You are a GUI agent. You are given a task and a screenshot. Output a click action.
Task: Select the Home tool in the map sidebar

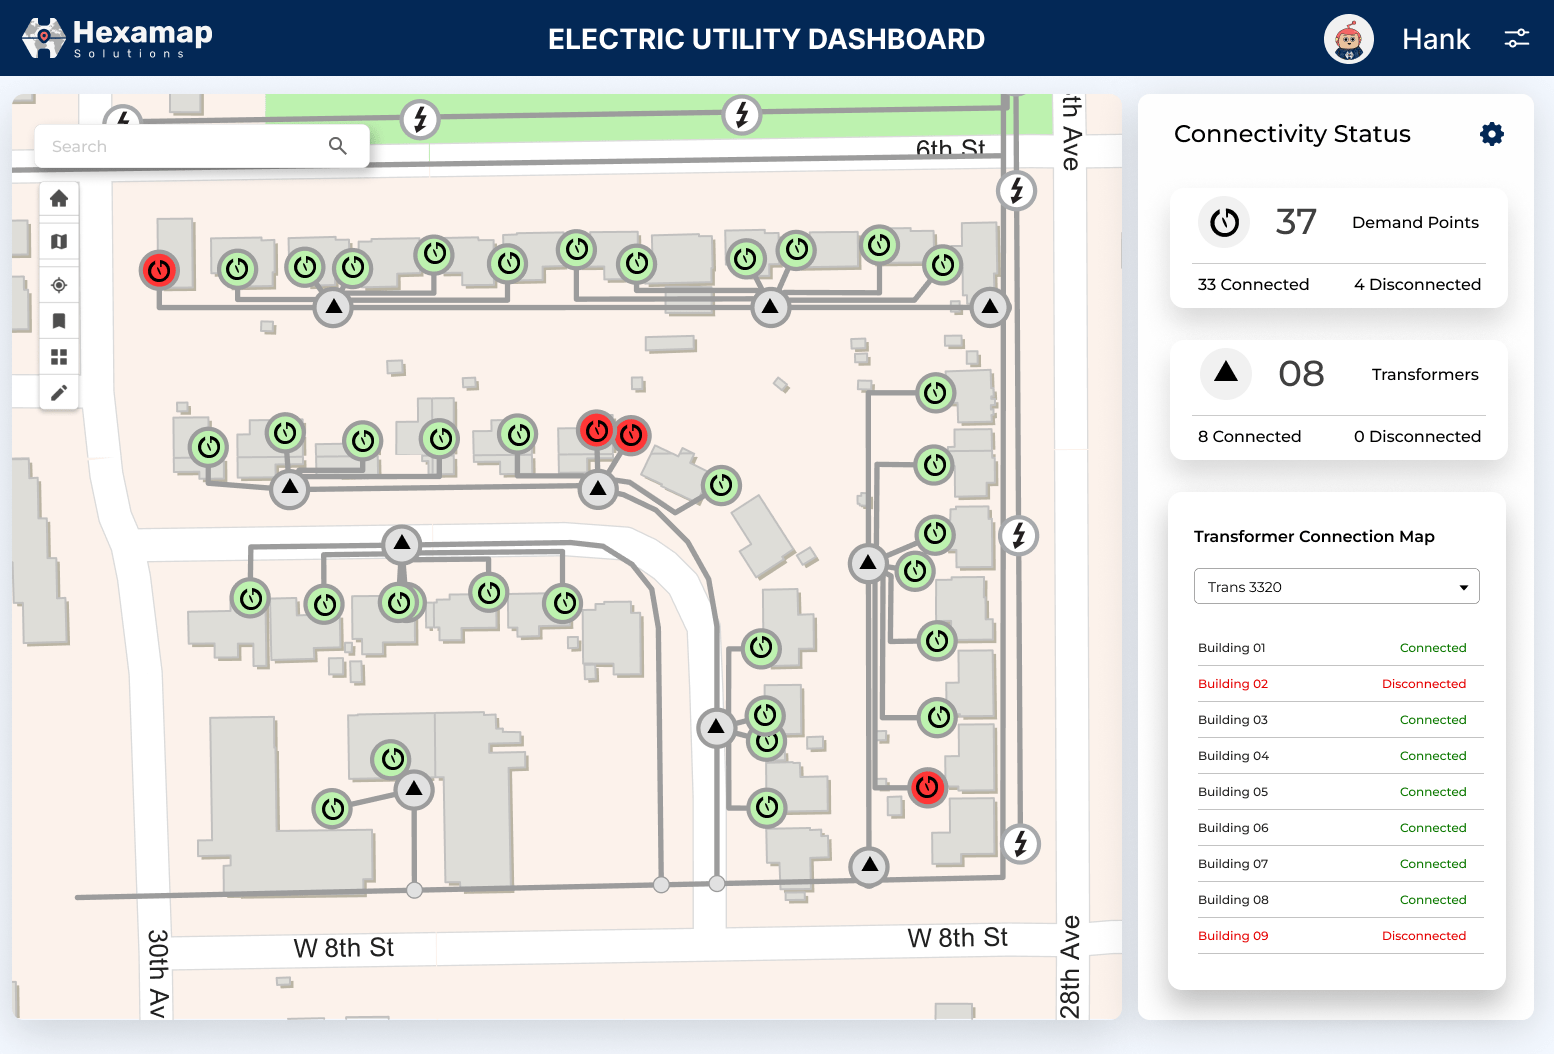(x=59, y=198)
